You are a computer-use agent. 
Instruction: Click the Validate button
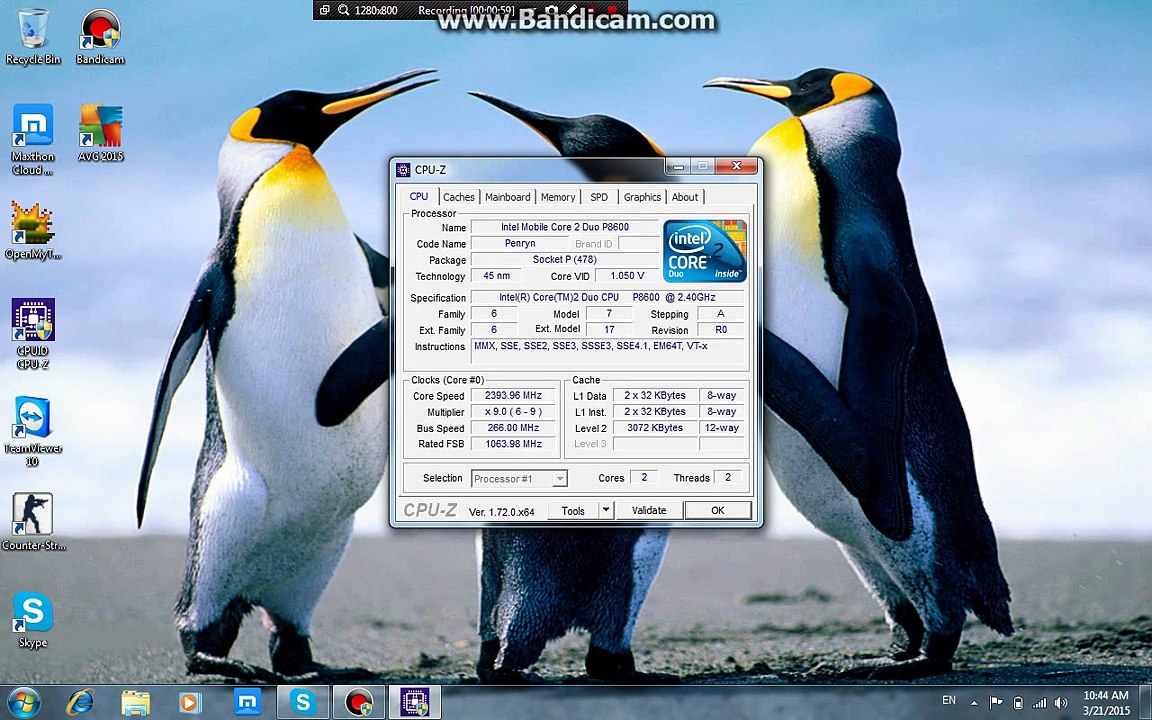point(649,510)
